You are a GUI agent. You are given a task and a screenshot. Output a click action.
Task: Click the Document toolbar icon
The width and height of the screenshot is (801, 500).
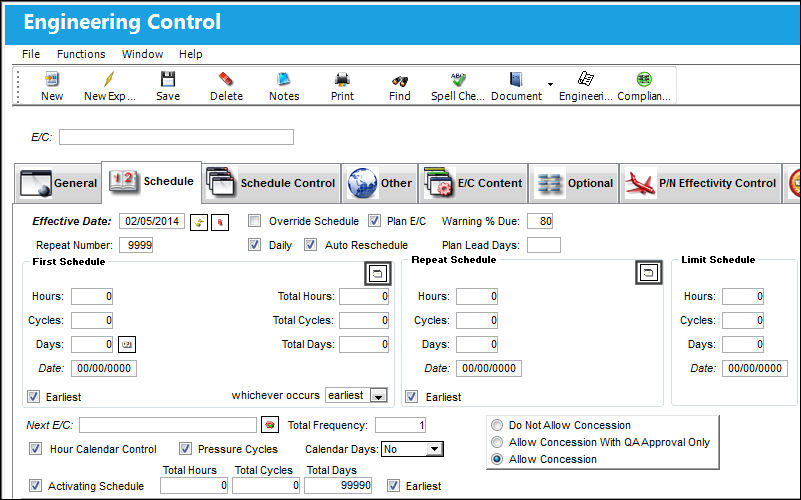point(516,79)
